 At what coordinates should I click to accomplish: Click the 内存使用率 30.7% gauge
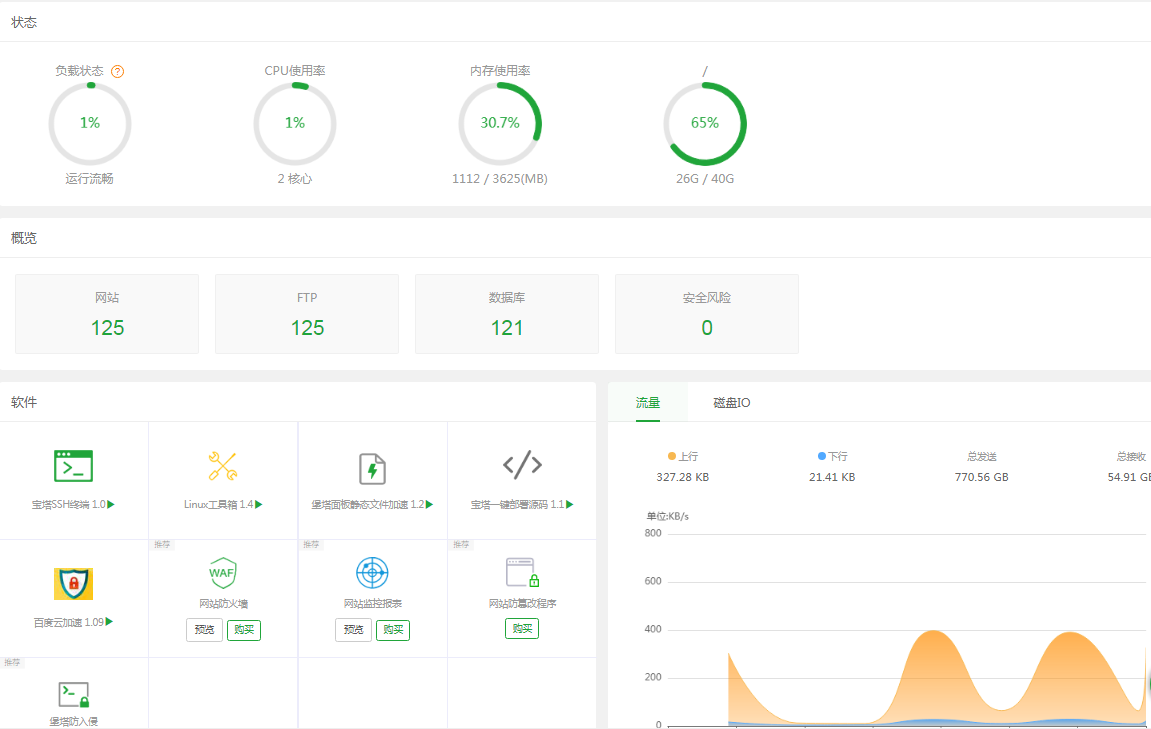pos(500,123)
